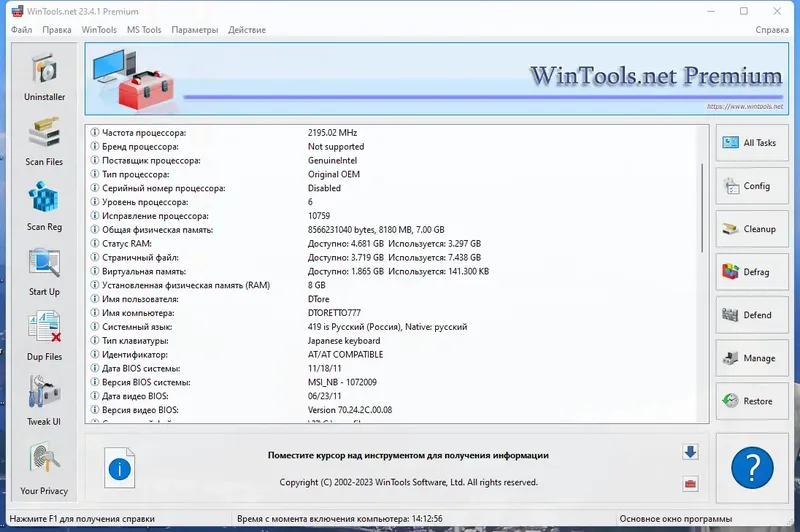Click the MSI_NB - 1072009 value
Screen dimensions: 800x532
342,382
